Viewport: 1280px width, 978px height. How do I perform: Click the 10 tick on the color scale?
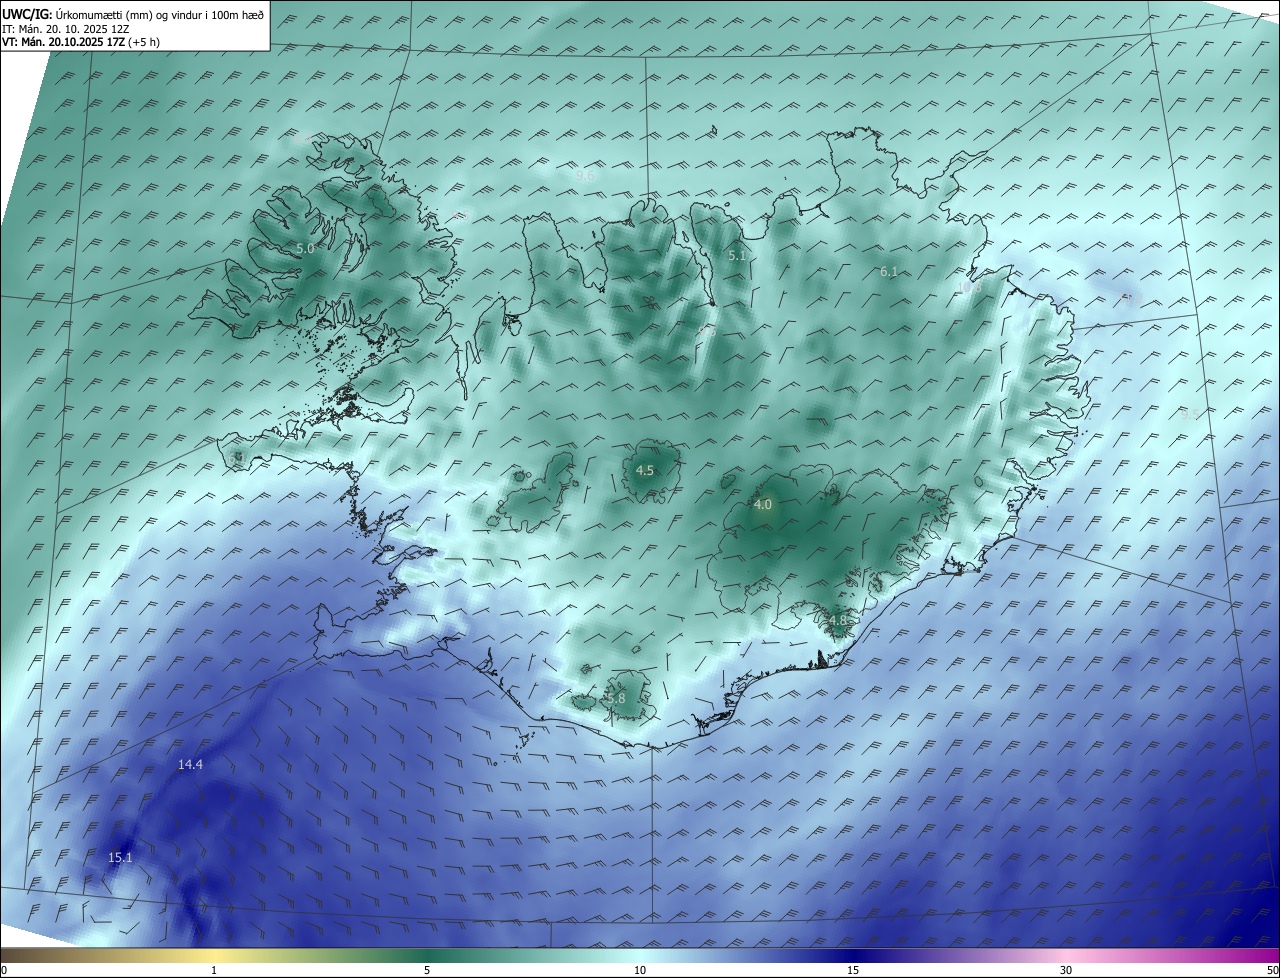pyautogui.click(x=640, y=970)
